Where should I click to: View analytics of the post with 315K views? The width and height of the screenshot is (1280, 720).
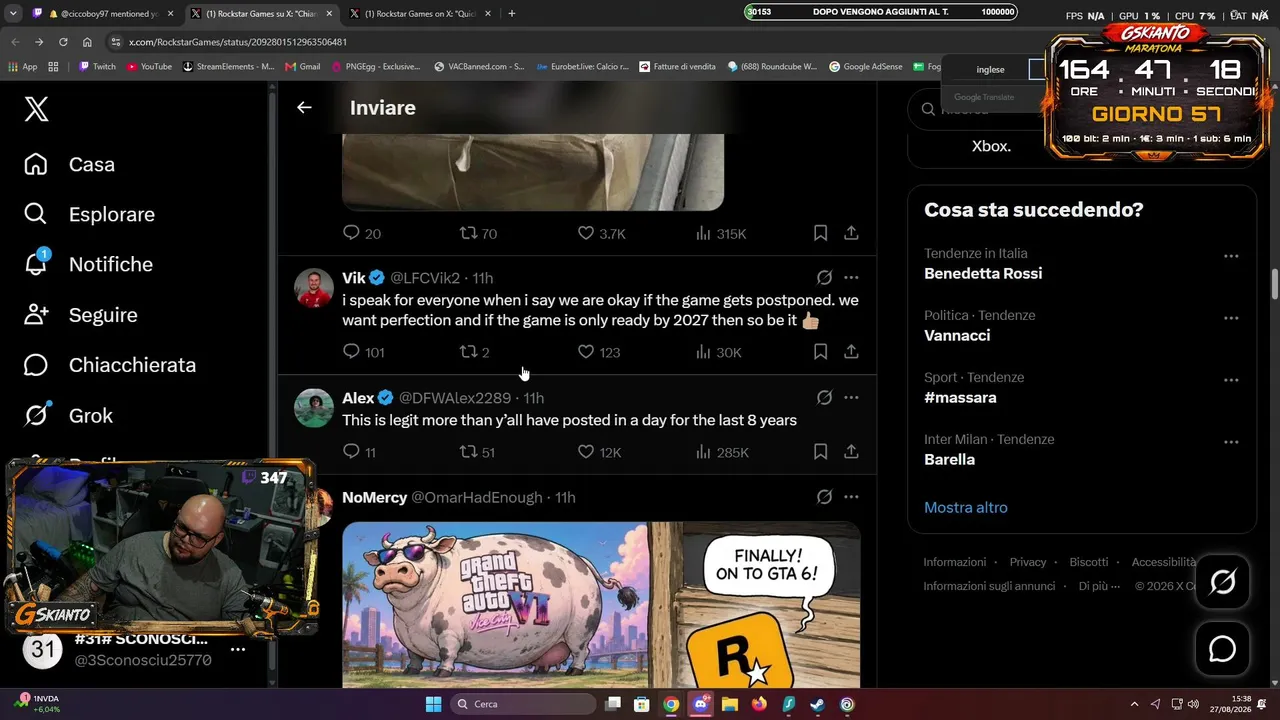(x=703, y=233)
